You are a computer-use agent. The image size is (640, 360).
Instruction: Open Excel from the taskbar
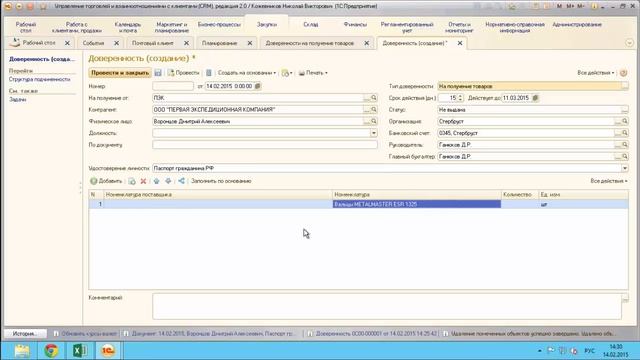click(x=80, y=351)
